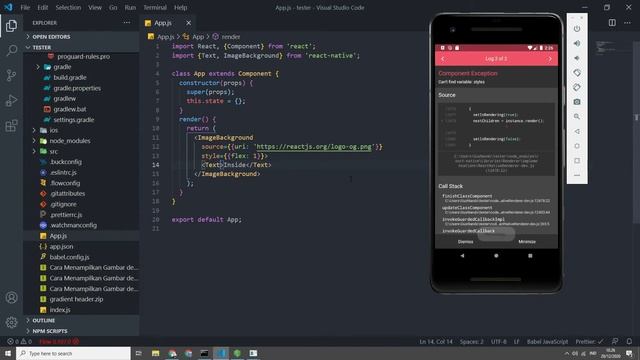Select the App.js editor tab
The image size is (640, 360).
tap(162, 23)
